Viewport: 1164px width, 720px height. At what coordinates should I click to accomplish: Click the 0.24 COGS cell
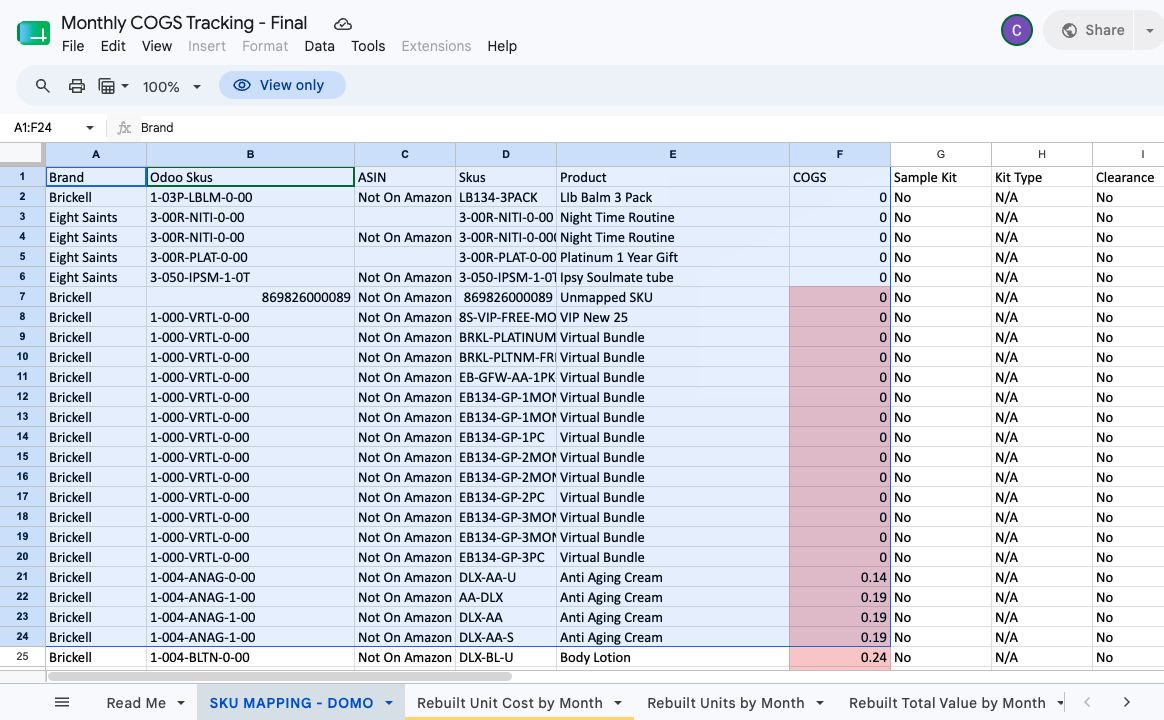point(840,658)
